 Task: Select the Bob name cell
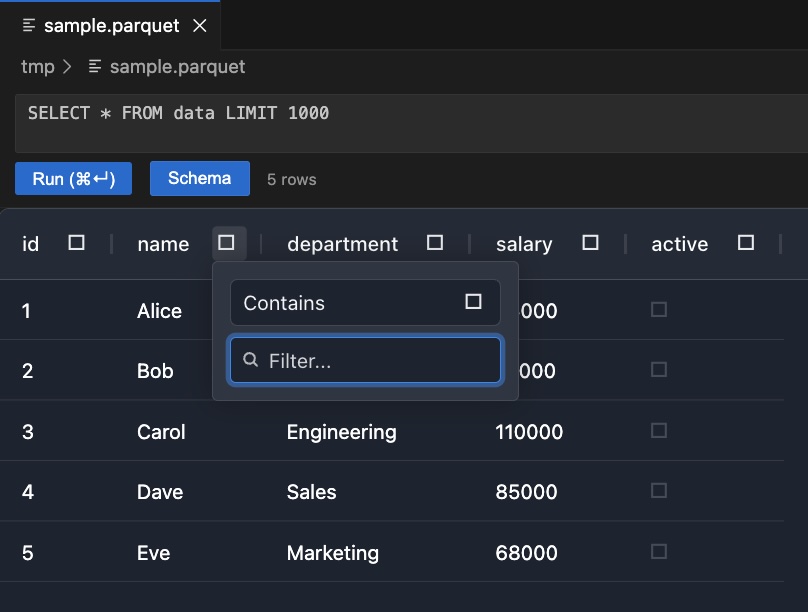(x=155, y=370)
